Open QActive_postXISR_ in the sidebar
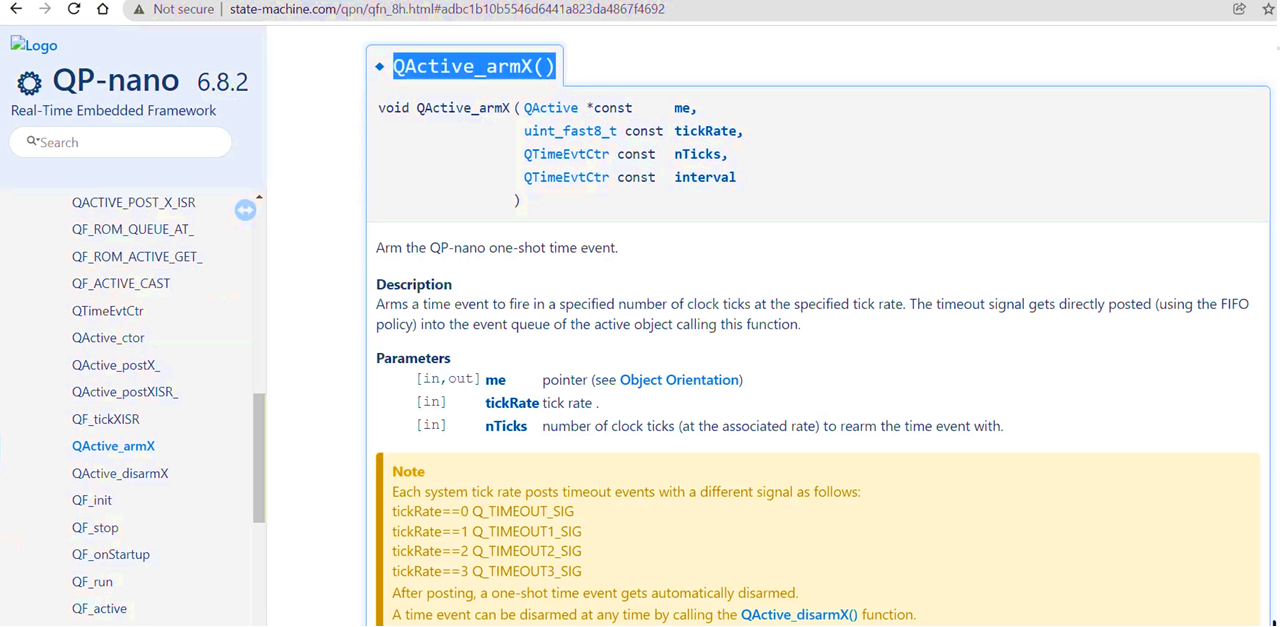Screen dimensions: 1280x627 click(125, 392)
